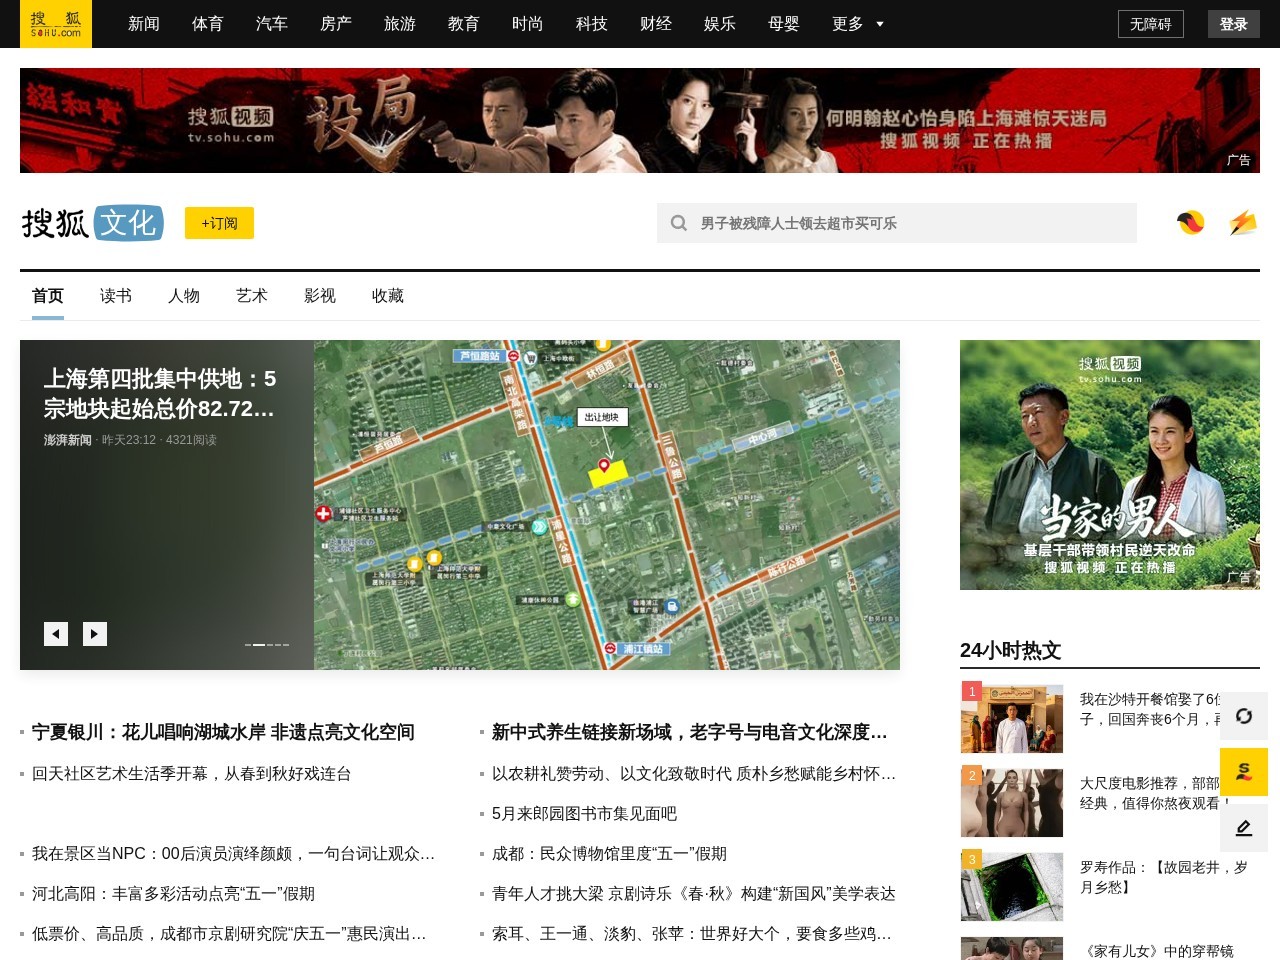Go to previous carousel slide
The image size is (1280, 960).
click(x=56, y=634)
